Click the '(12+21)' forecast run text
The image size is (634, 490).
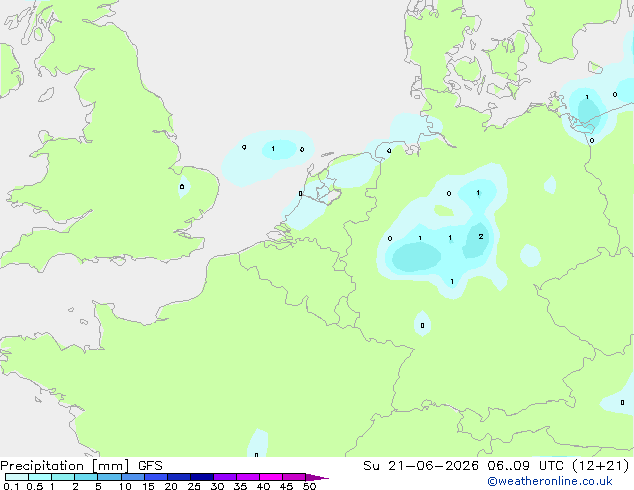pos(601,466)
